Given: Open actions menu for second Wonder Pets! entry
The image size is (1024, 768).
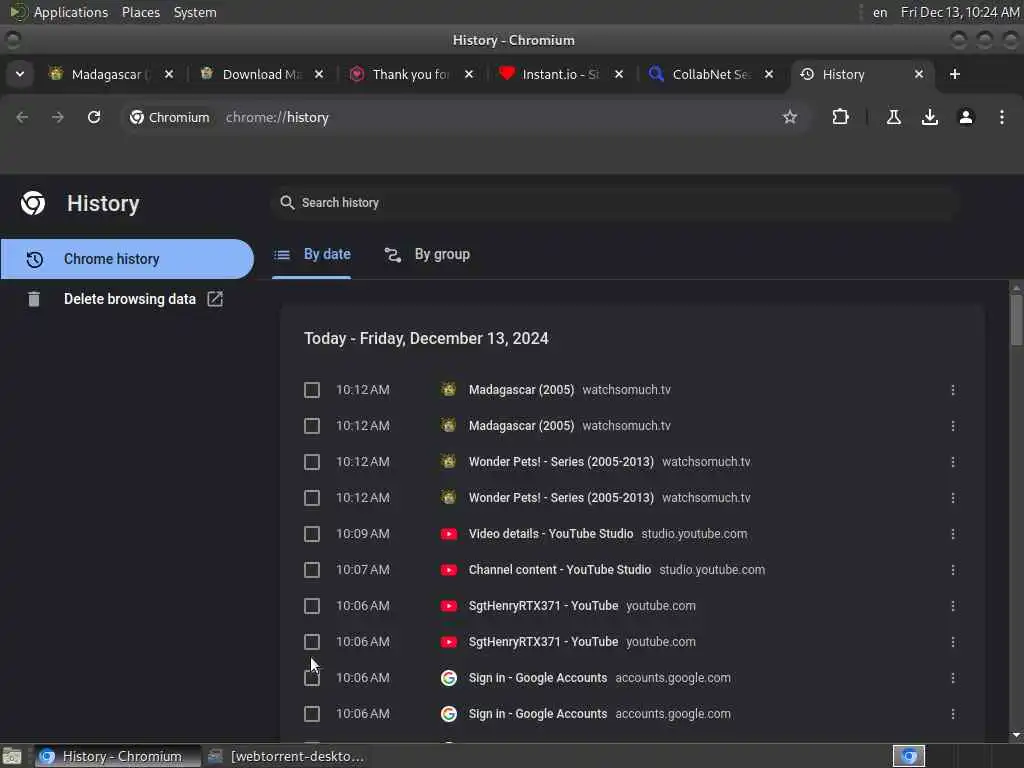Looking at the screenshot, I should 953,498.
